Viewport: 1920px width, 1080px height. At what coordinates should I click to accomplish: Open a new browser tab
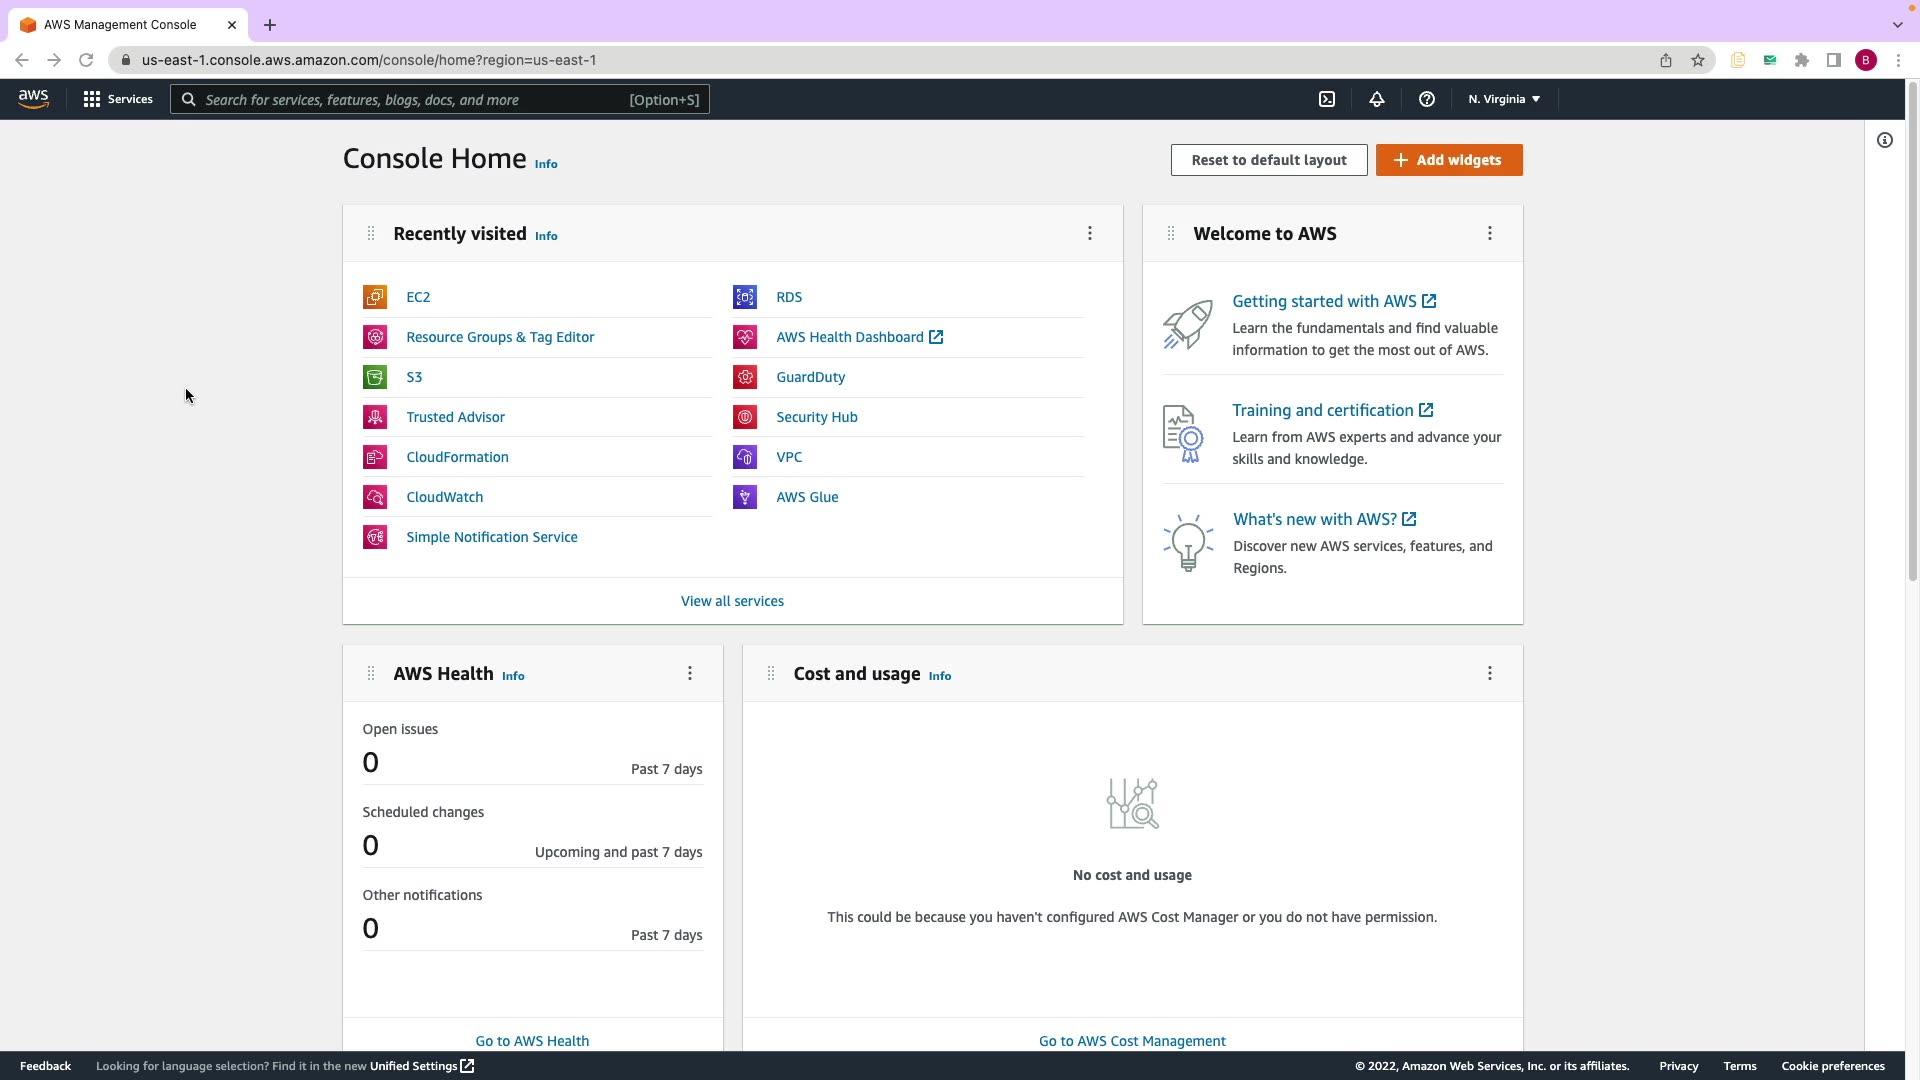point(270,25)
